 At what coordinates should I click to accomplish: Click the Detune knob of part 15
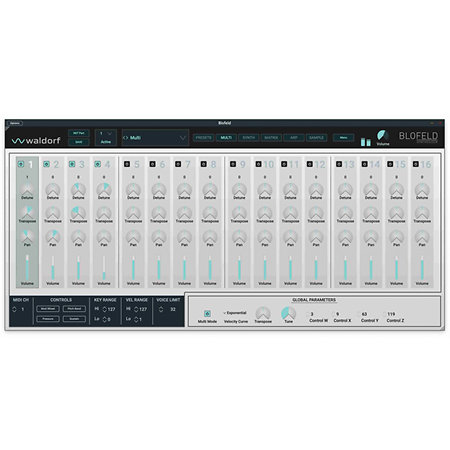(x=396, y=189)
